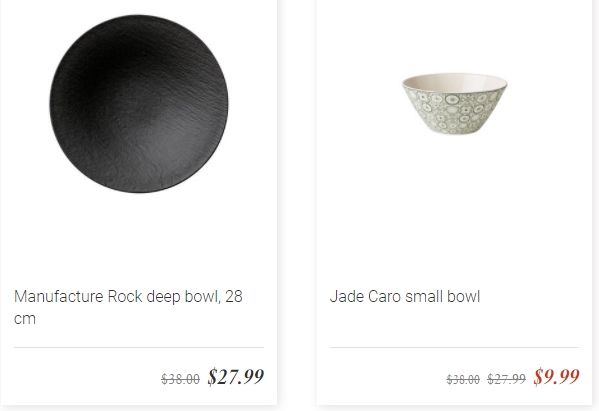
Task: Click the green patterned side of the jade bowl
Action: coord(453,113)
